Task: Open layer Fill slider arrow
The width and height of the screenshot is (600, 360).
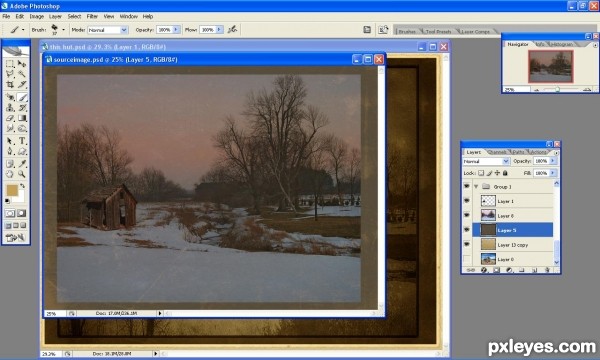Action: [x=553, y=173]
